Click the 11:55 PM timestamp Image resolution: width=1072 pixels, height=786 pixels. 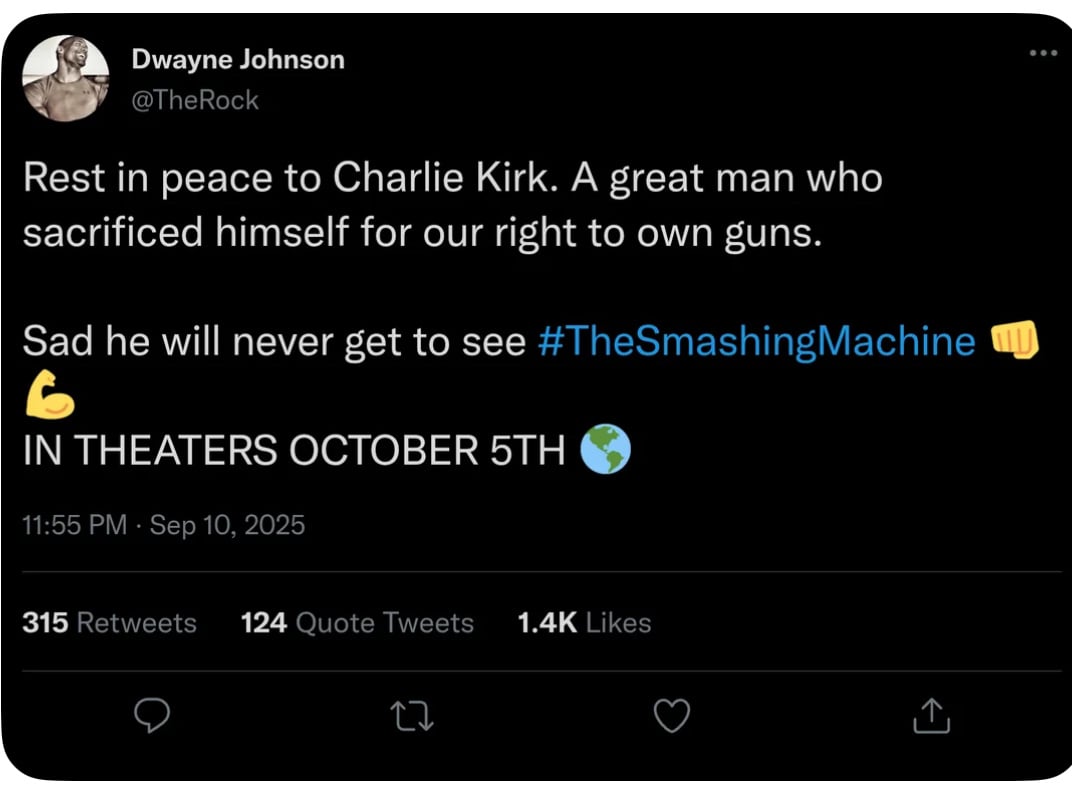[74, 525]
